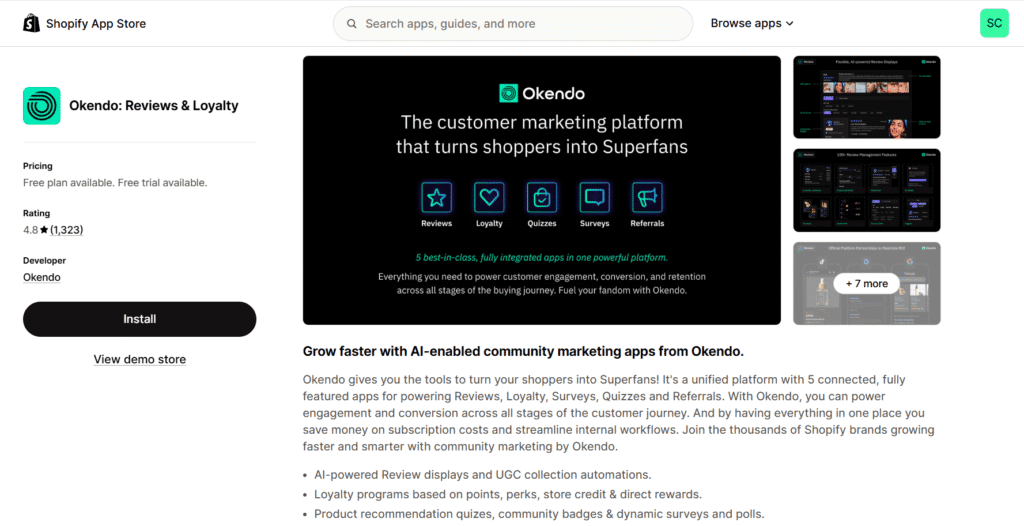Click the Reviews star icon in banner

point(436,197)
